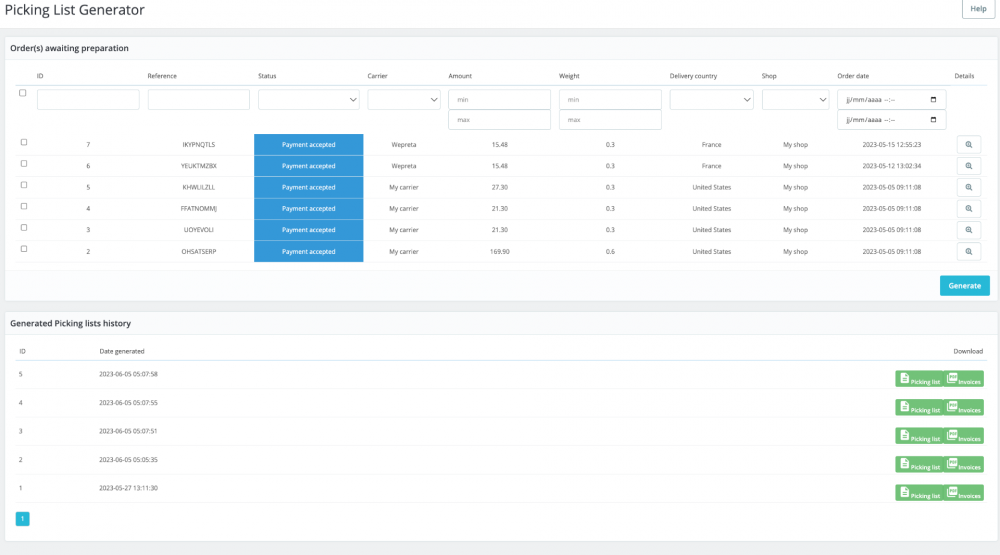Open the Help button
Image resolution: width=1000 pixels, height=555 pixels.
point(978,9)
